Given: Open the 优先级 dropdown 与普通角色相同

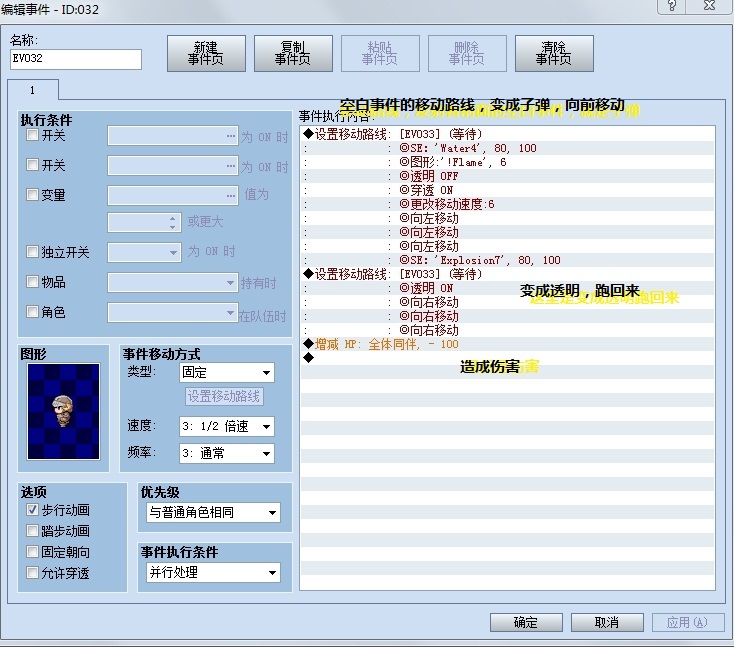Looking at the screenshot, I should point(213,513).
